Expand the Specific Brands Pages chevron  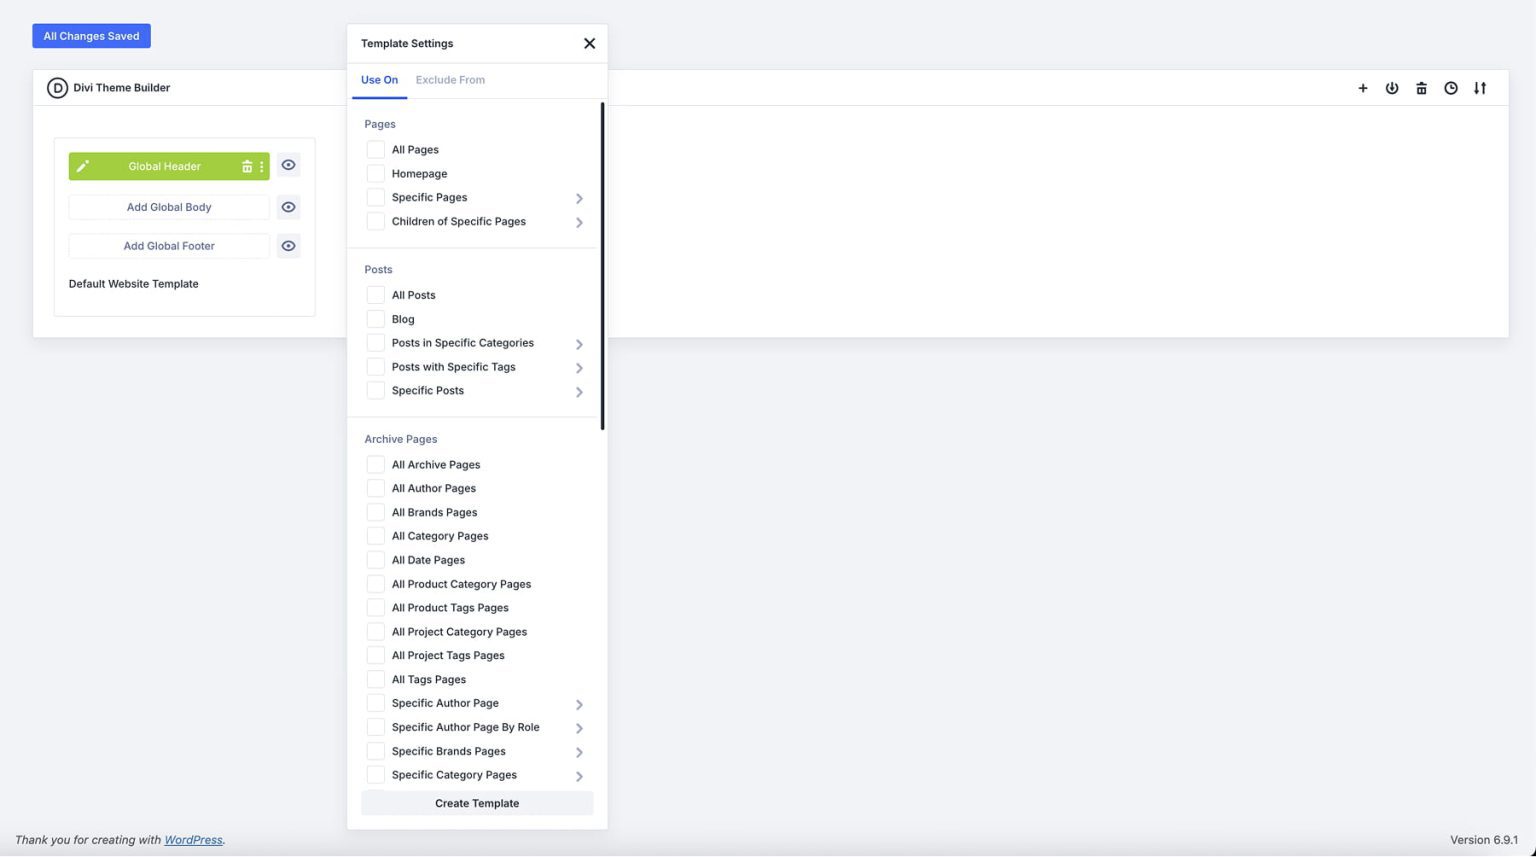(x=579, y=752)
